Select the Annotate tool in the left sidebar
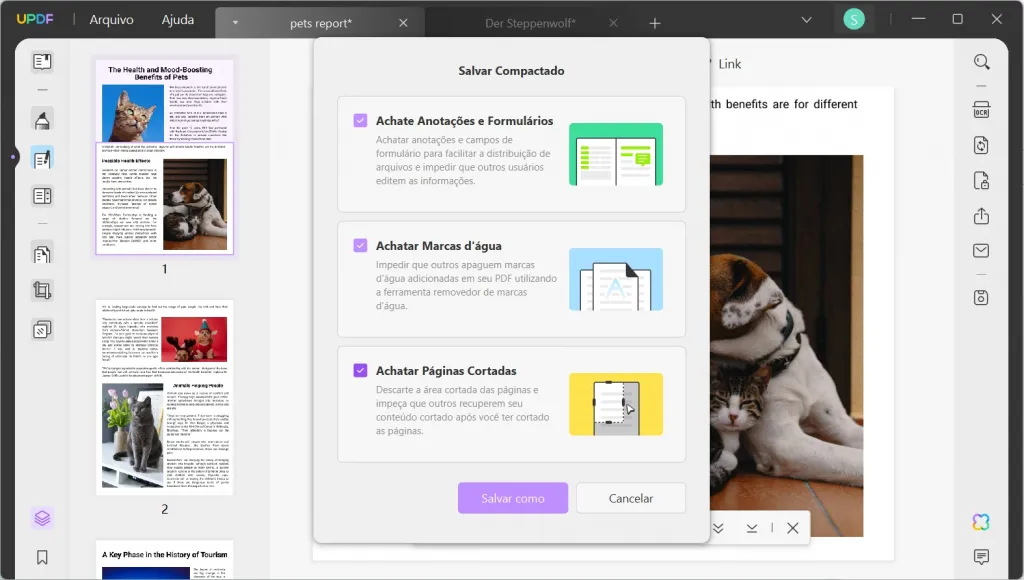The height and width of the screenshot is (580, 1024). 41,119
